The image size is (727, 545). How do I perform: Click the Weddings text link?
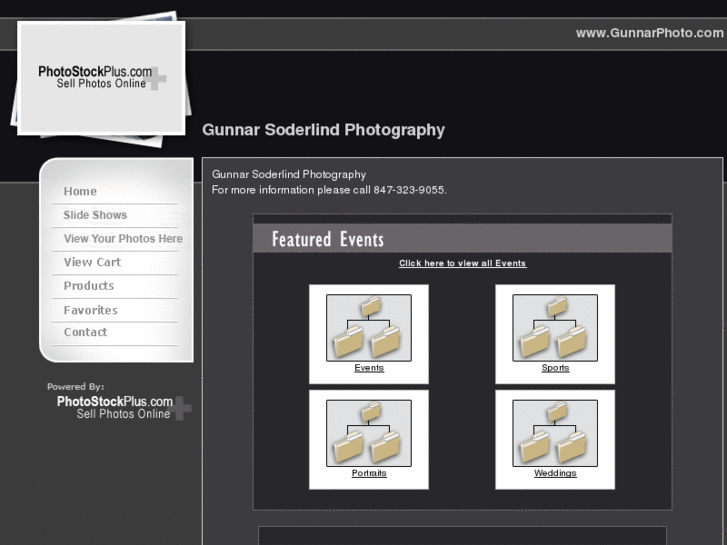[x=555, y=473]
